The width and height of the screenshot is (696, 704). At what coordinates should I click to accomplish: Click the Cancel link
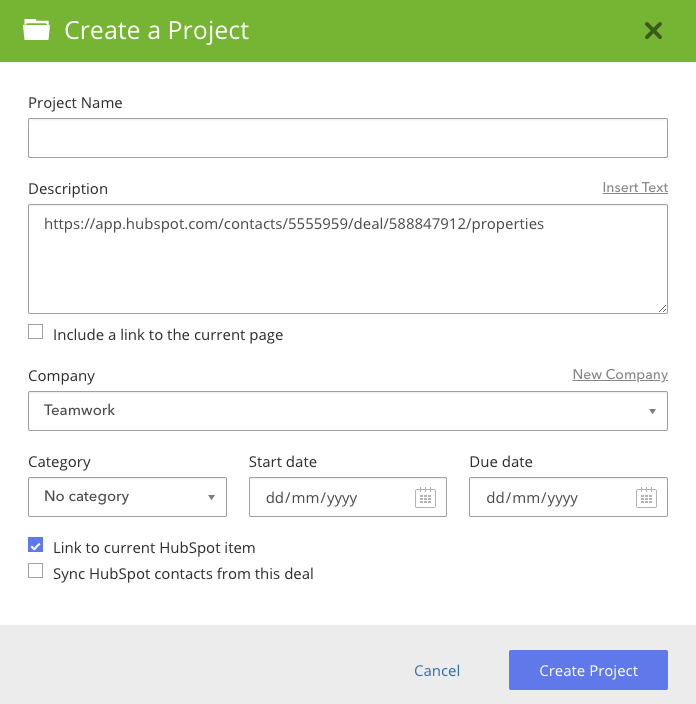click(436, 670)
